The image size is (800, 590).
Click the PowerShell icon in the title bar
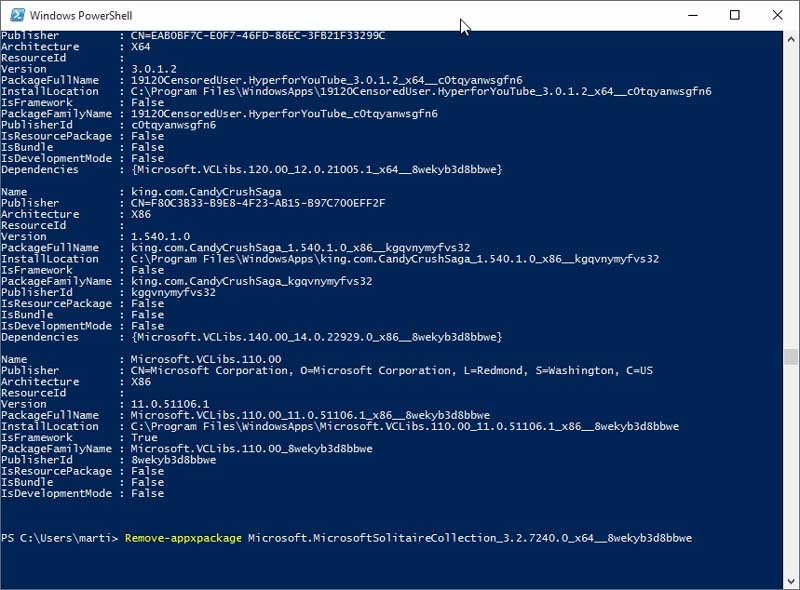click(x=17, y=15)
